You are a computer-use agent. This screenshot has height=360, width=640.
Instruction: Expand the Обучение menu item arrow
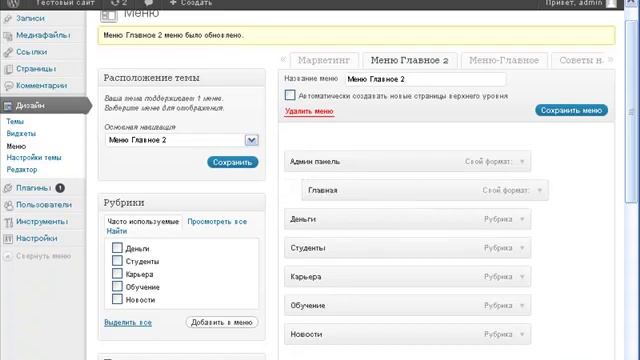pyautogui.click(x=522, y=305)
